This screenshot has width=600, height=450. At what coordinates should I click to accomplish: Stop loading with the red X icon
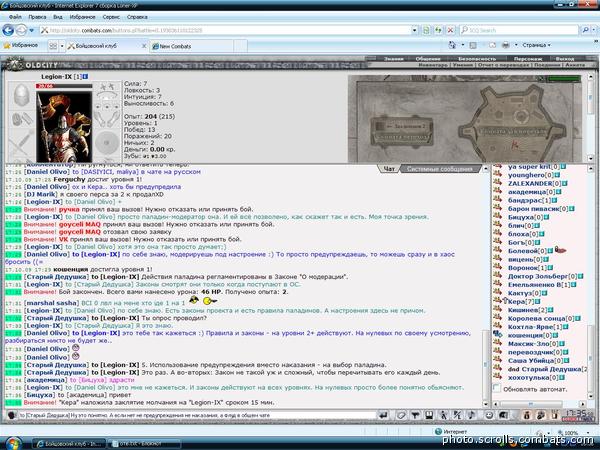coord(451,30)
